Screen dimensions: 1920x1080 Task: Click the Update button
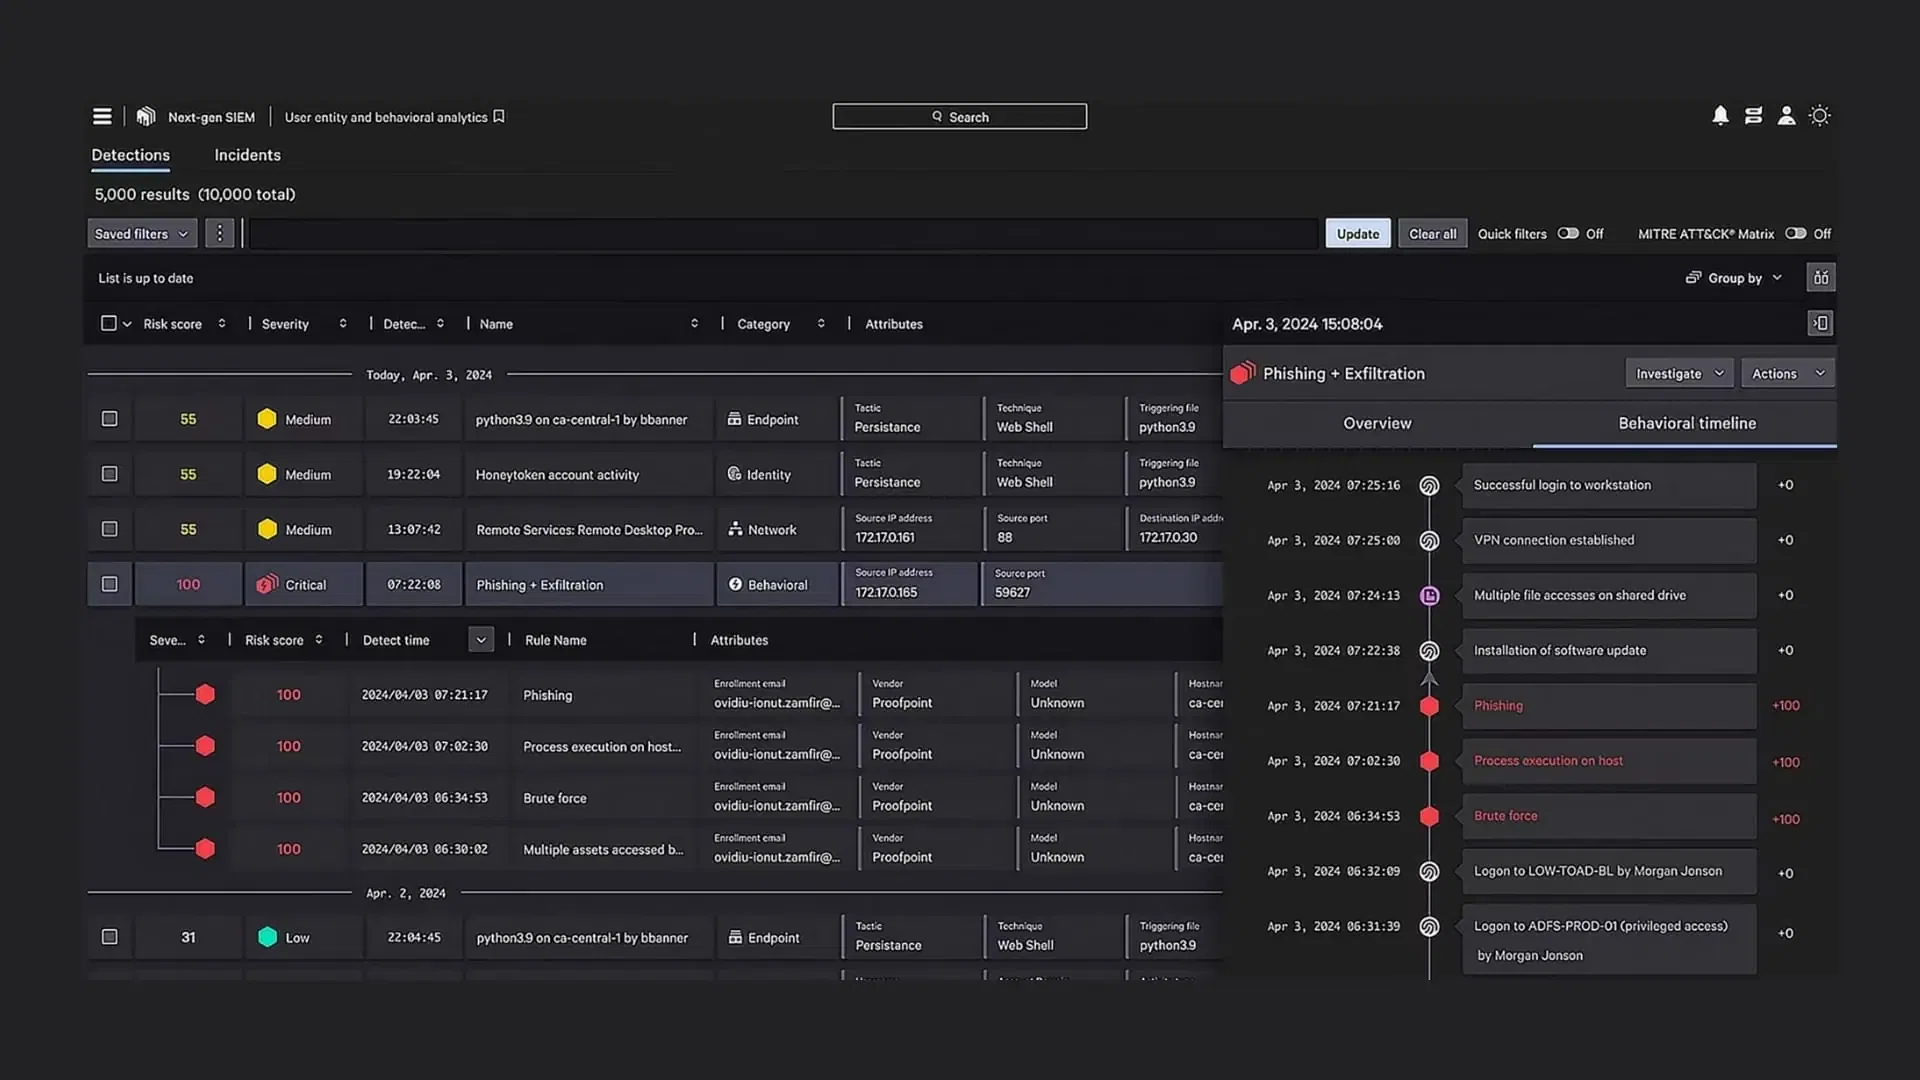coord(1357,234)
